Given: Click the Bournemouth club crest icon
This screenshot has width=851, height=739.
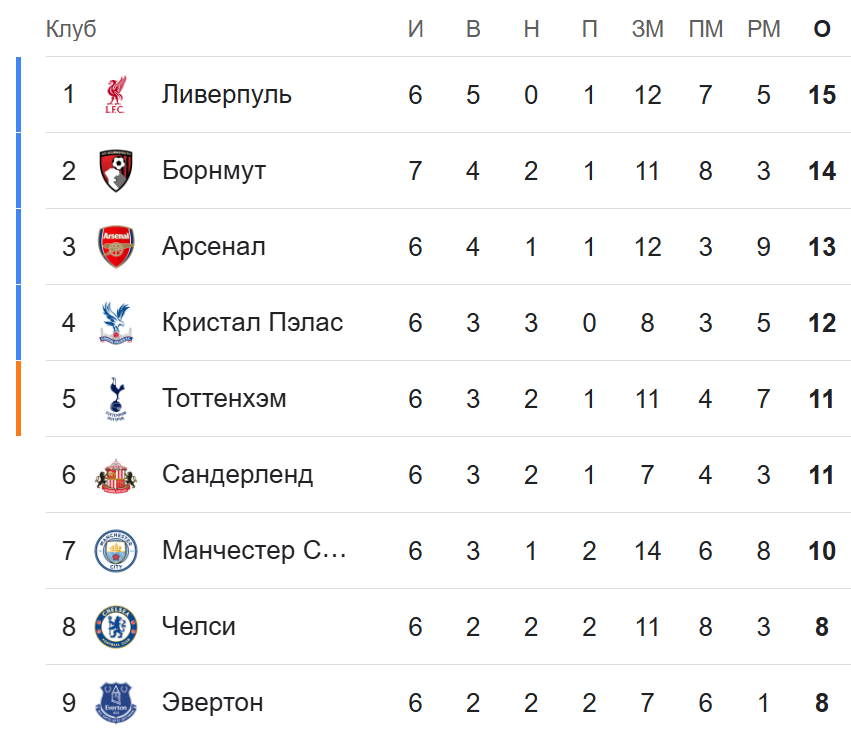Looking at the screenshot, I should (115, 171).
